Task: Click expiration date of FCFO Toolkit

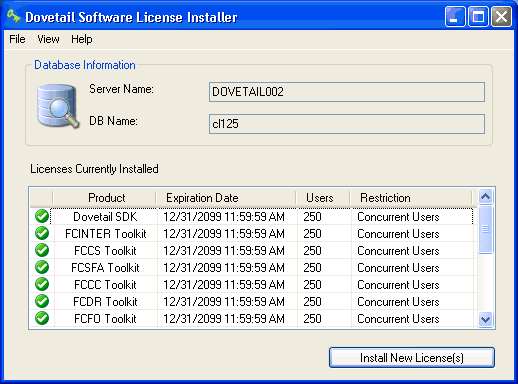Action: 224,319
